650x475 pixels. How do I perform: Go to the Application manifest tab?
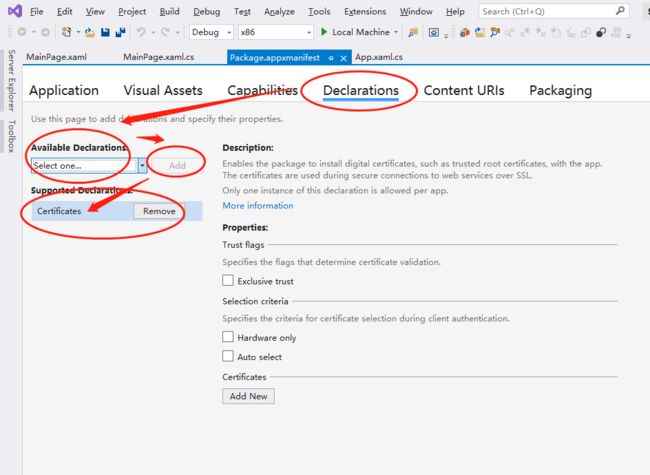[64, 90]
